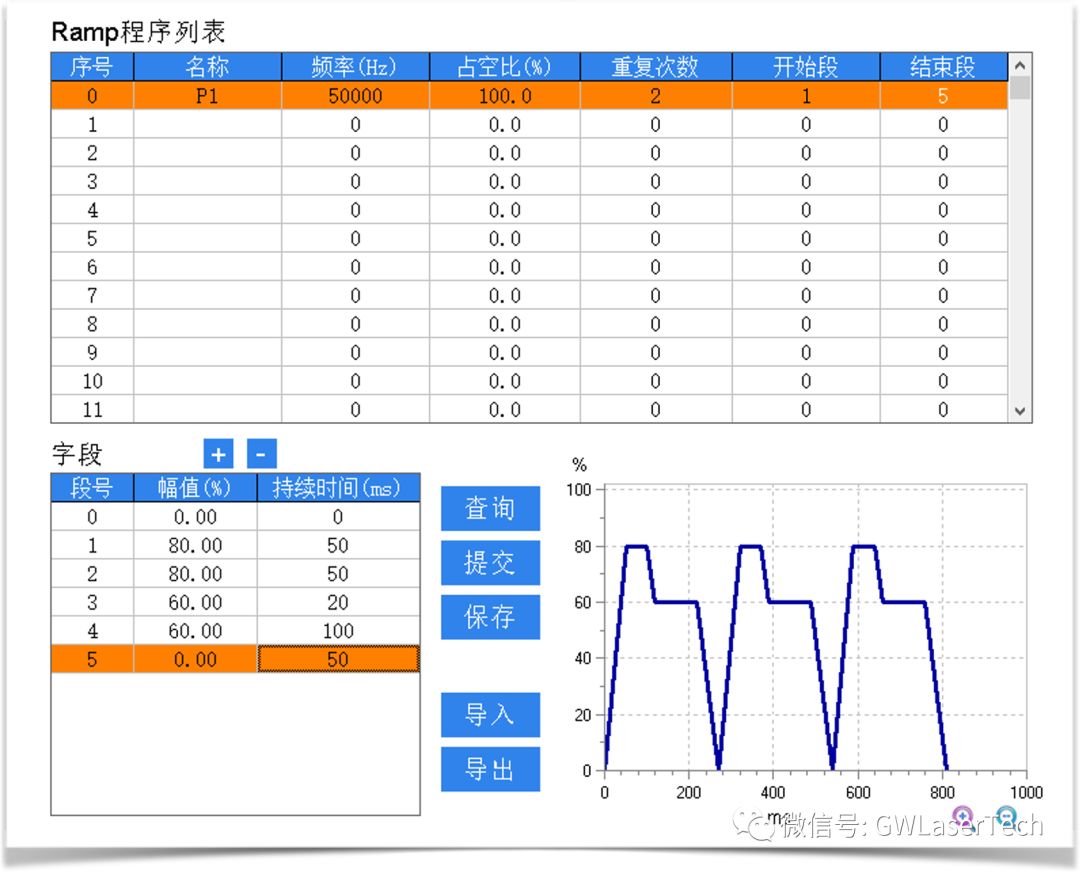Click the minus button to remove a segment
The height and width of the screenshot is (873, 1080).
tap(262, 454)
